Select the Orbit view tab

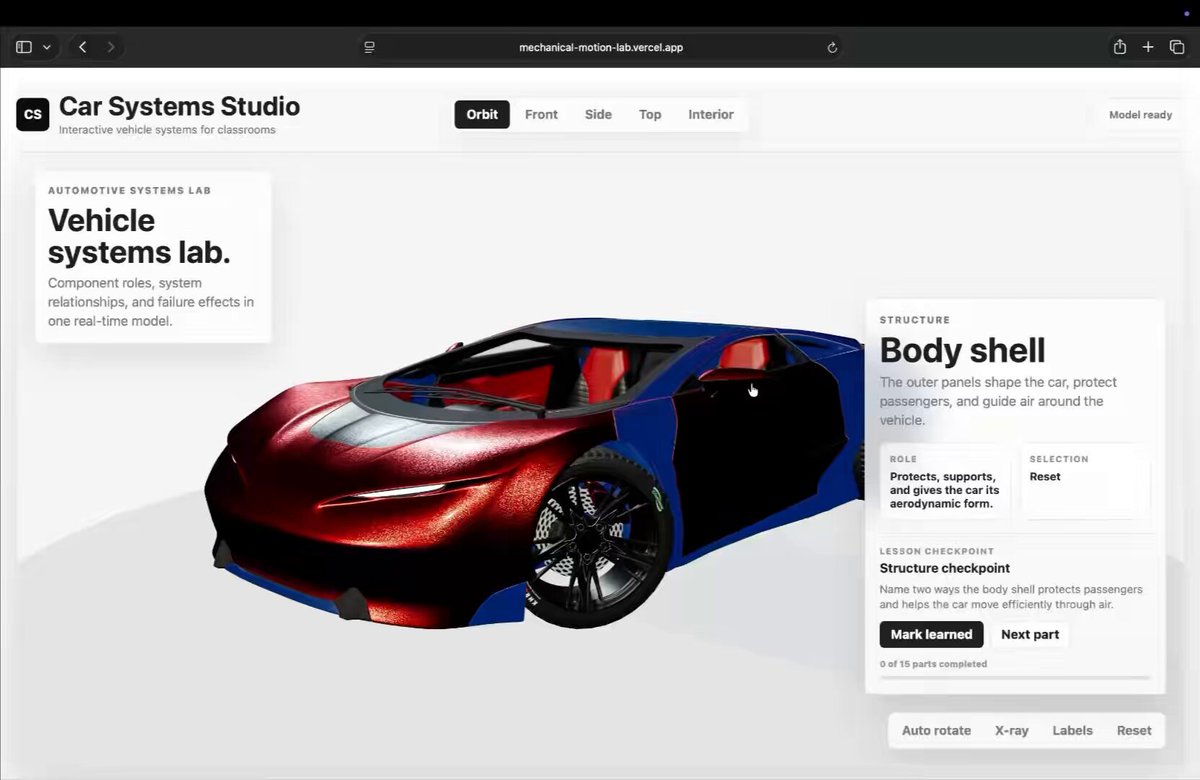click(482, 114)
